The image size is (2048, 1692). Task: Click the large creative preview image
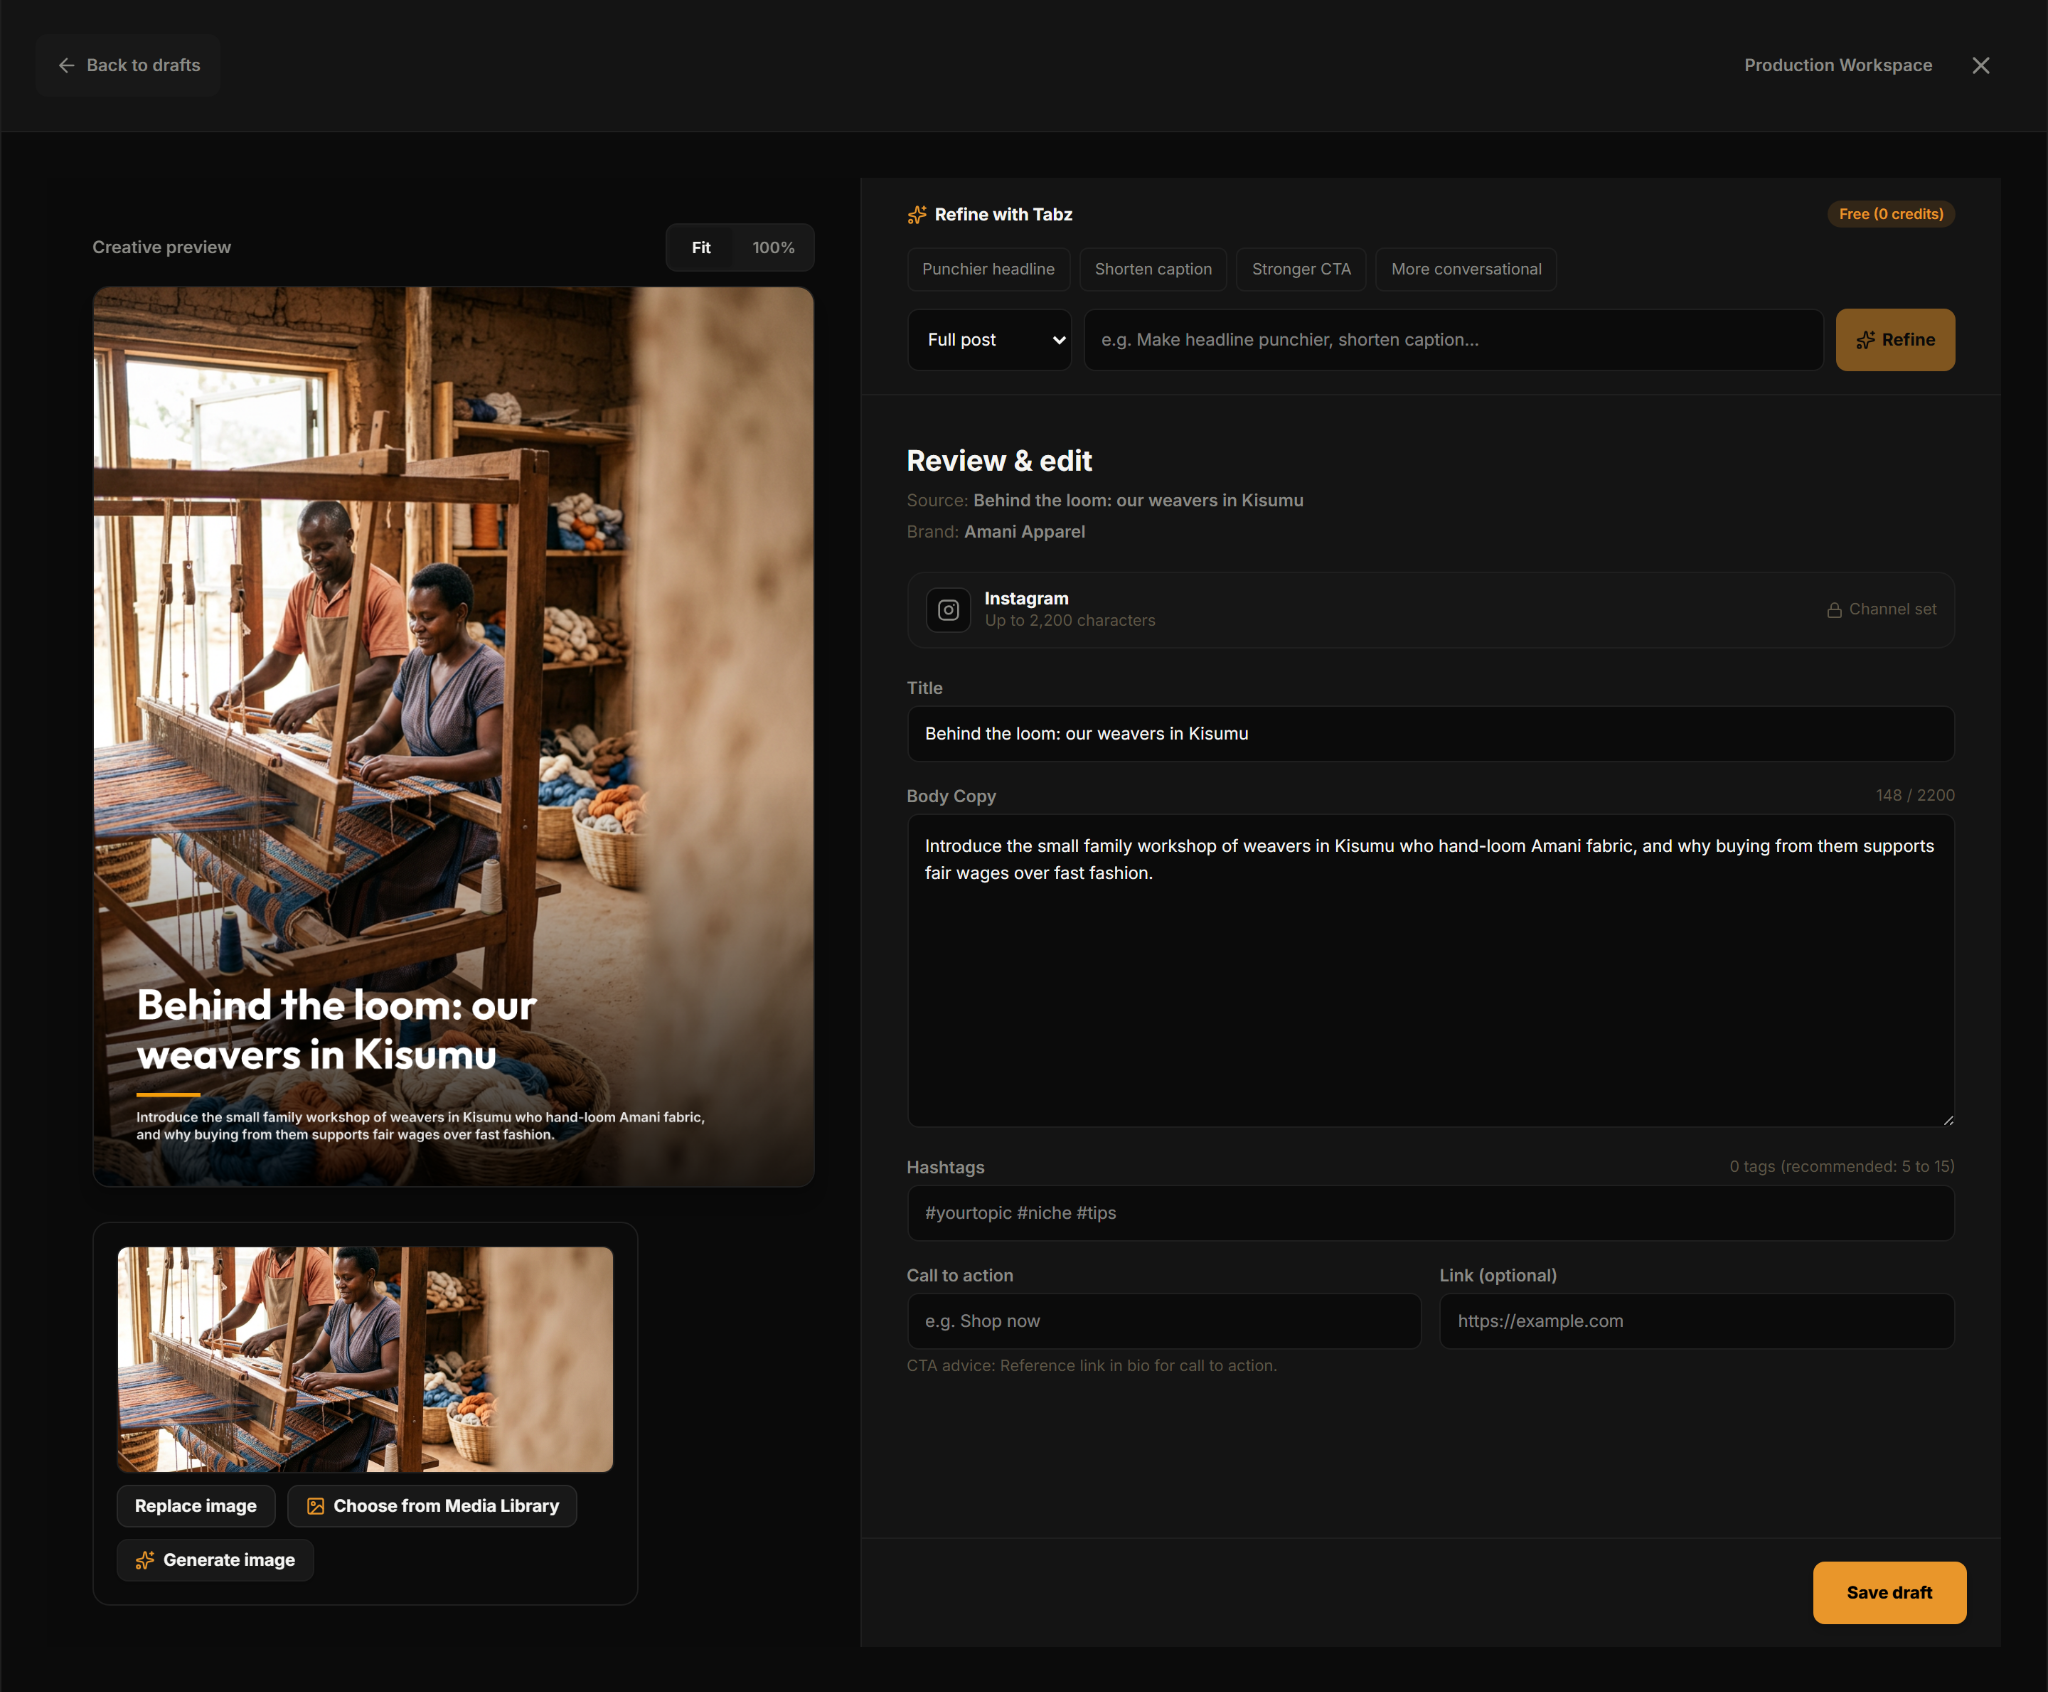click(x=453, y=737)
